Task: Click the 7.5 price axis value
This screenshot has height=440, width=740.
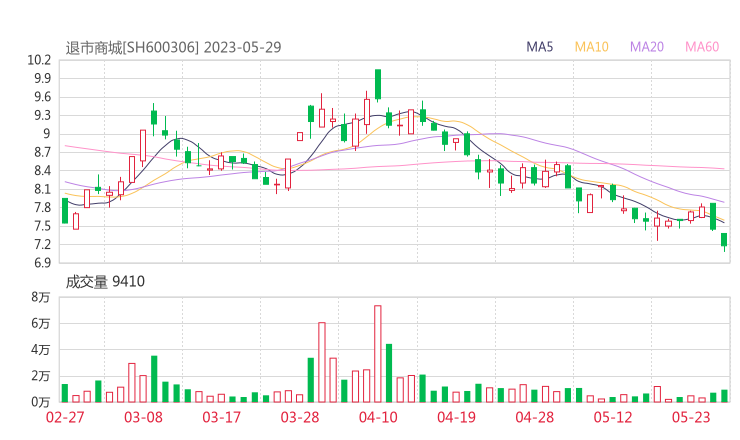Action: tap(42, 226)
